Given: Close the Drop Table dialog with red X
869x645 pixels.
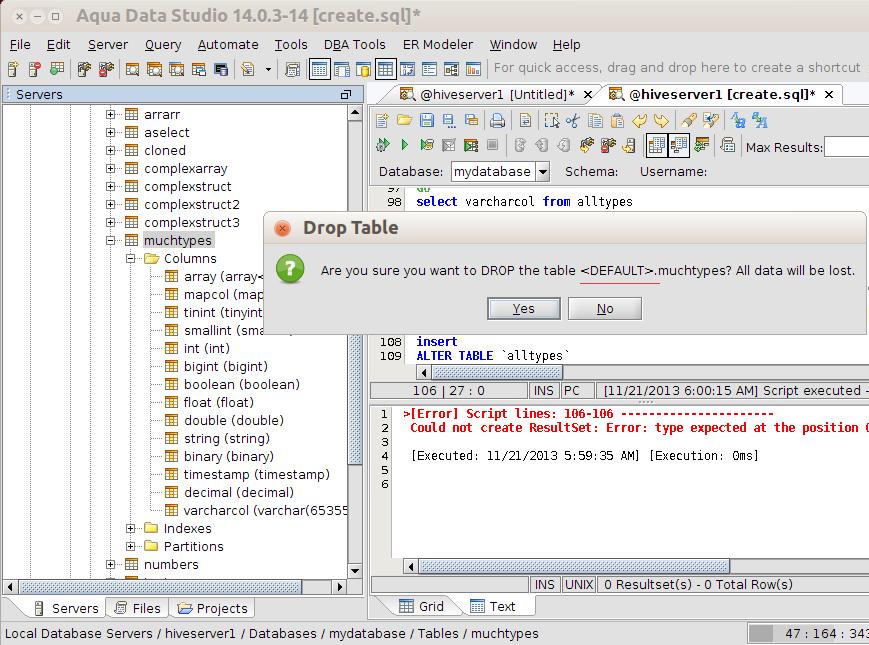Looking at the screenshot, I should click(x=283, y=228).
